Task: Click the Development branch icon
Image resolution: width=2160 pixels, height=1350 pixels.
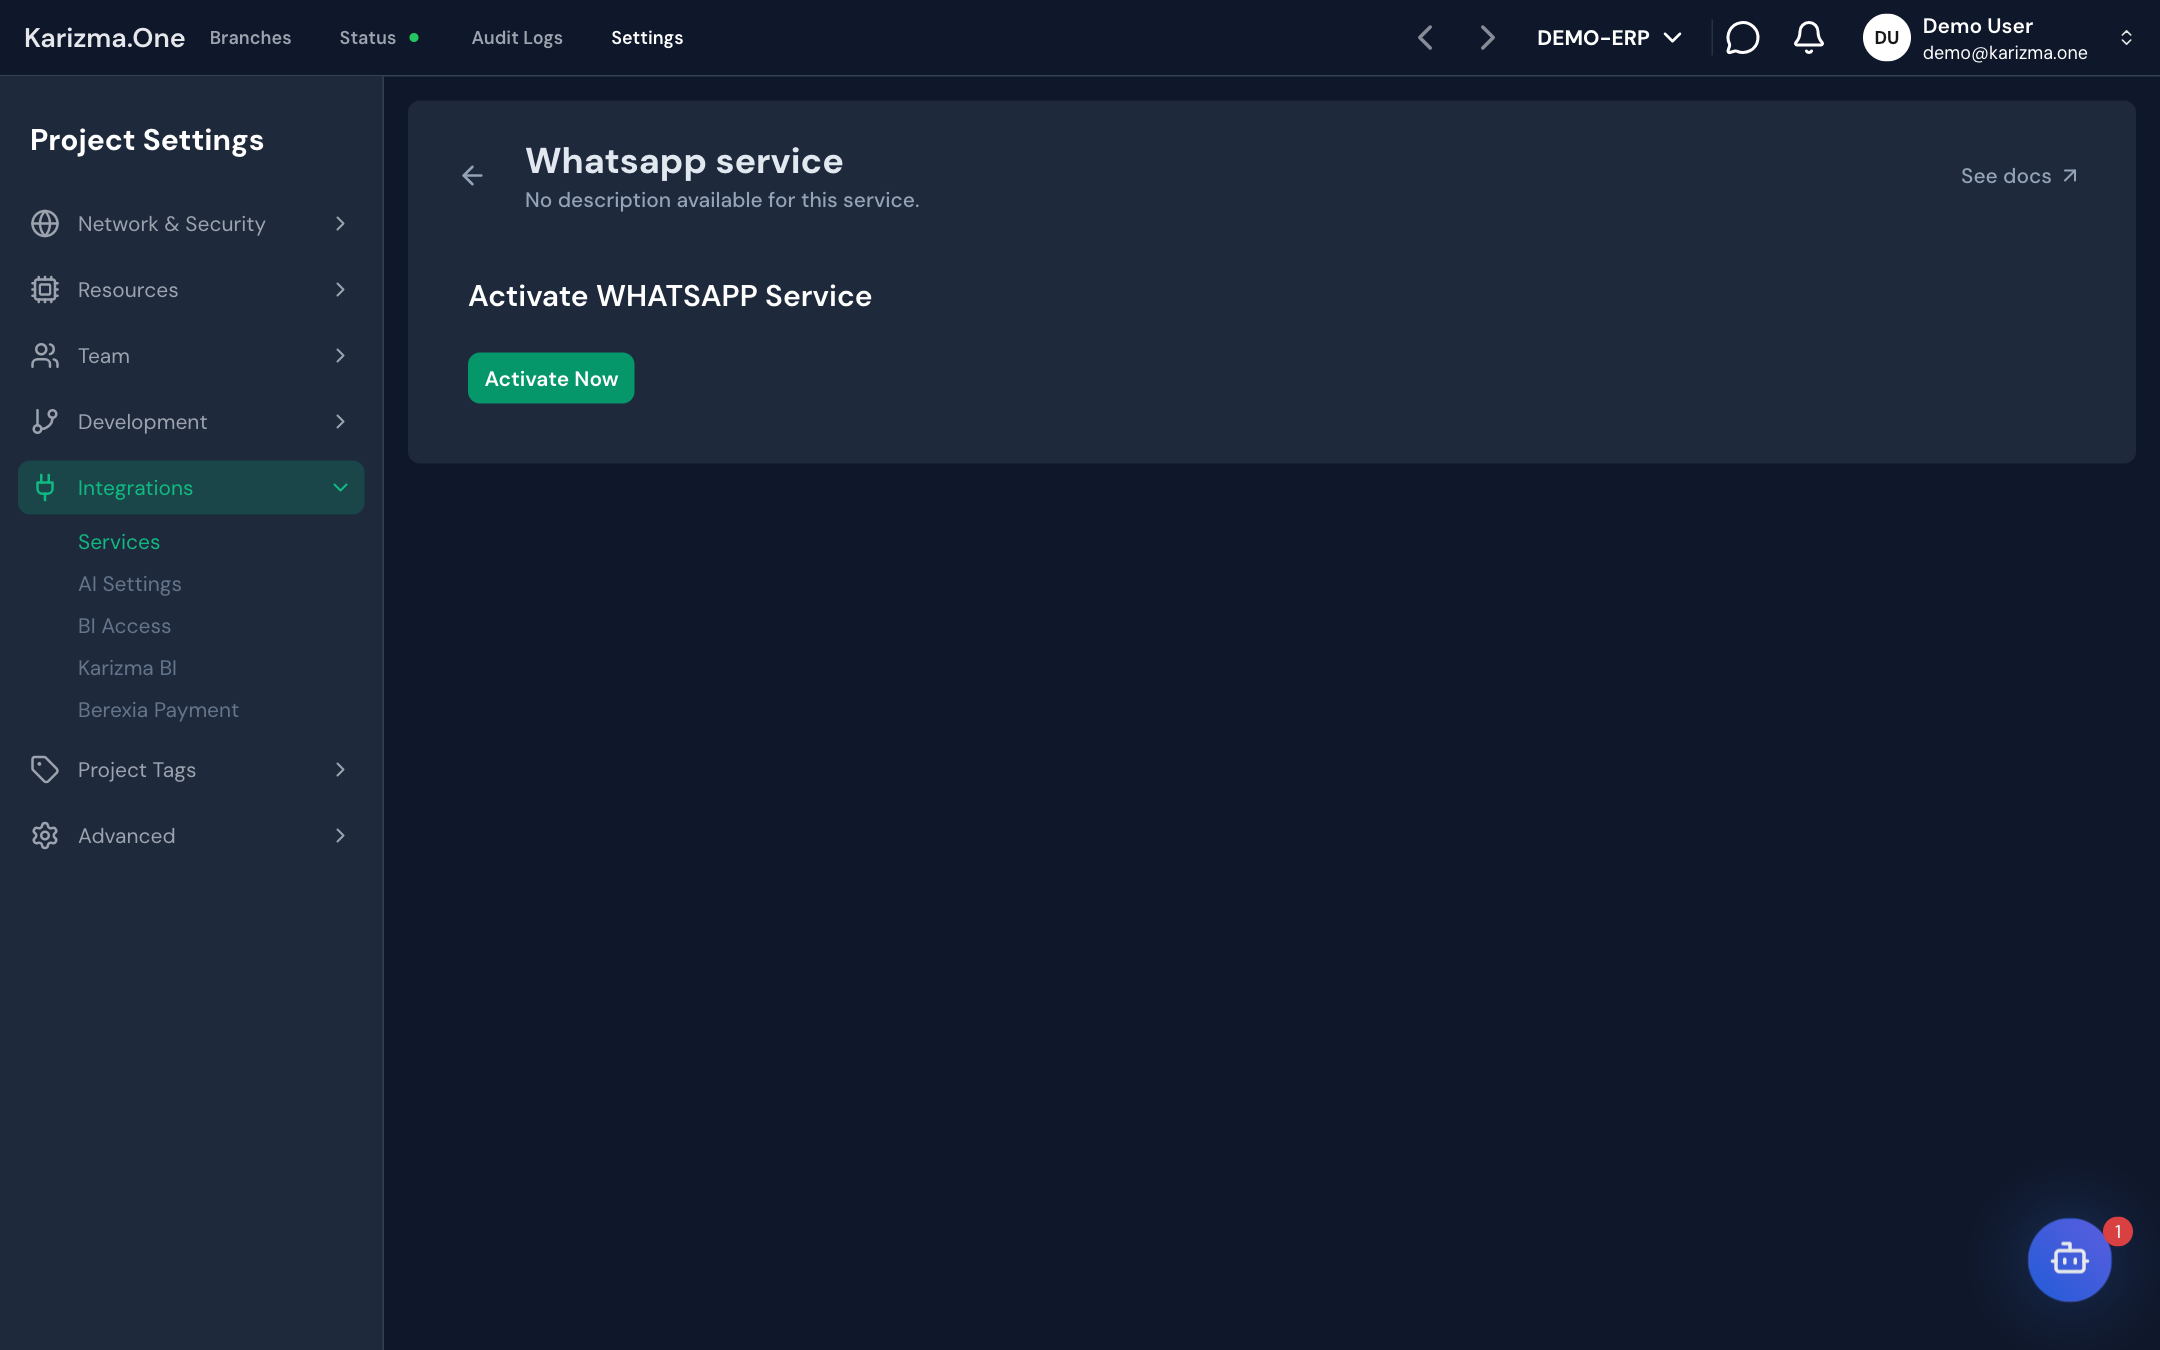Action: click(x=45, y=422)
